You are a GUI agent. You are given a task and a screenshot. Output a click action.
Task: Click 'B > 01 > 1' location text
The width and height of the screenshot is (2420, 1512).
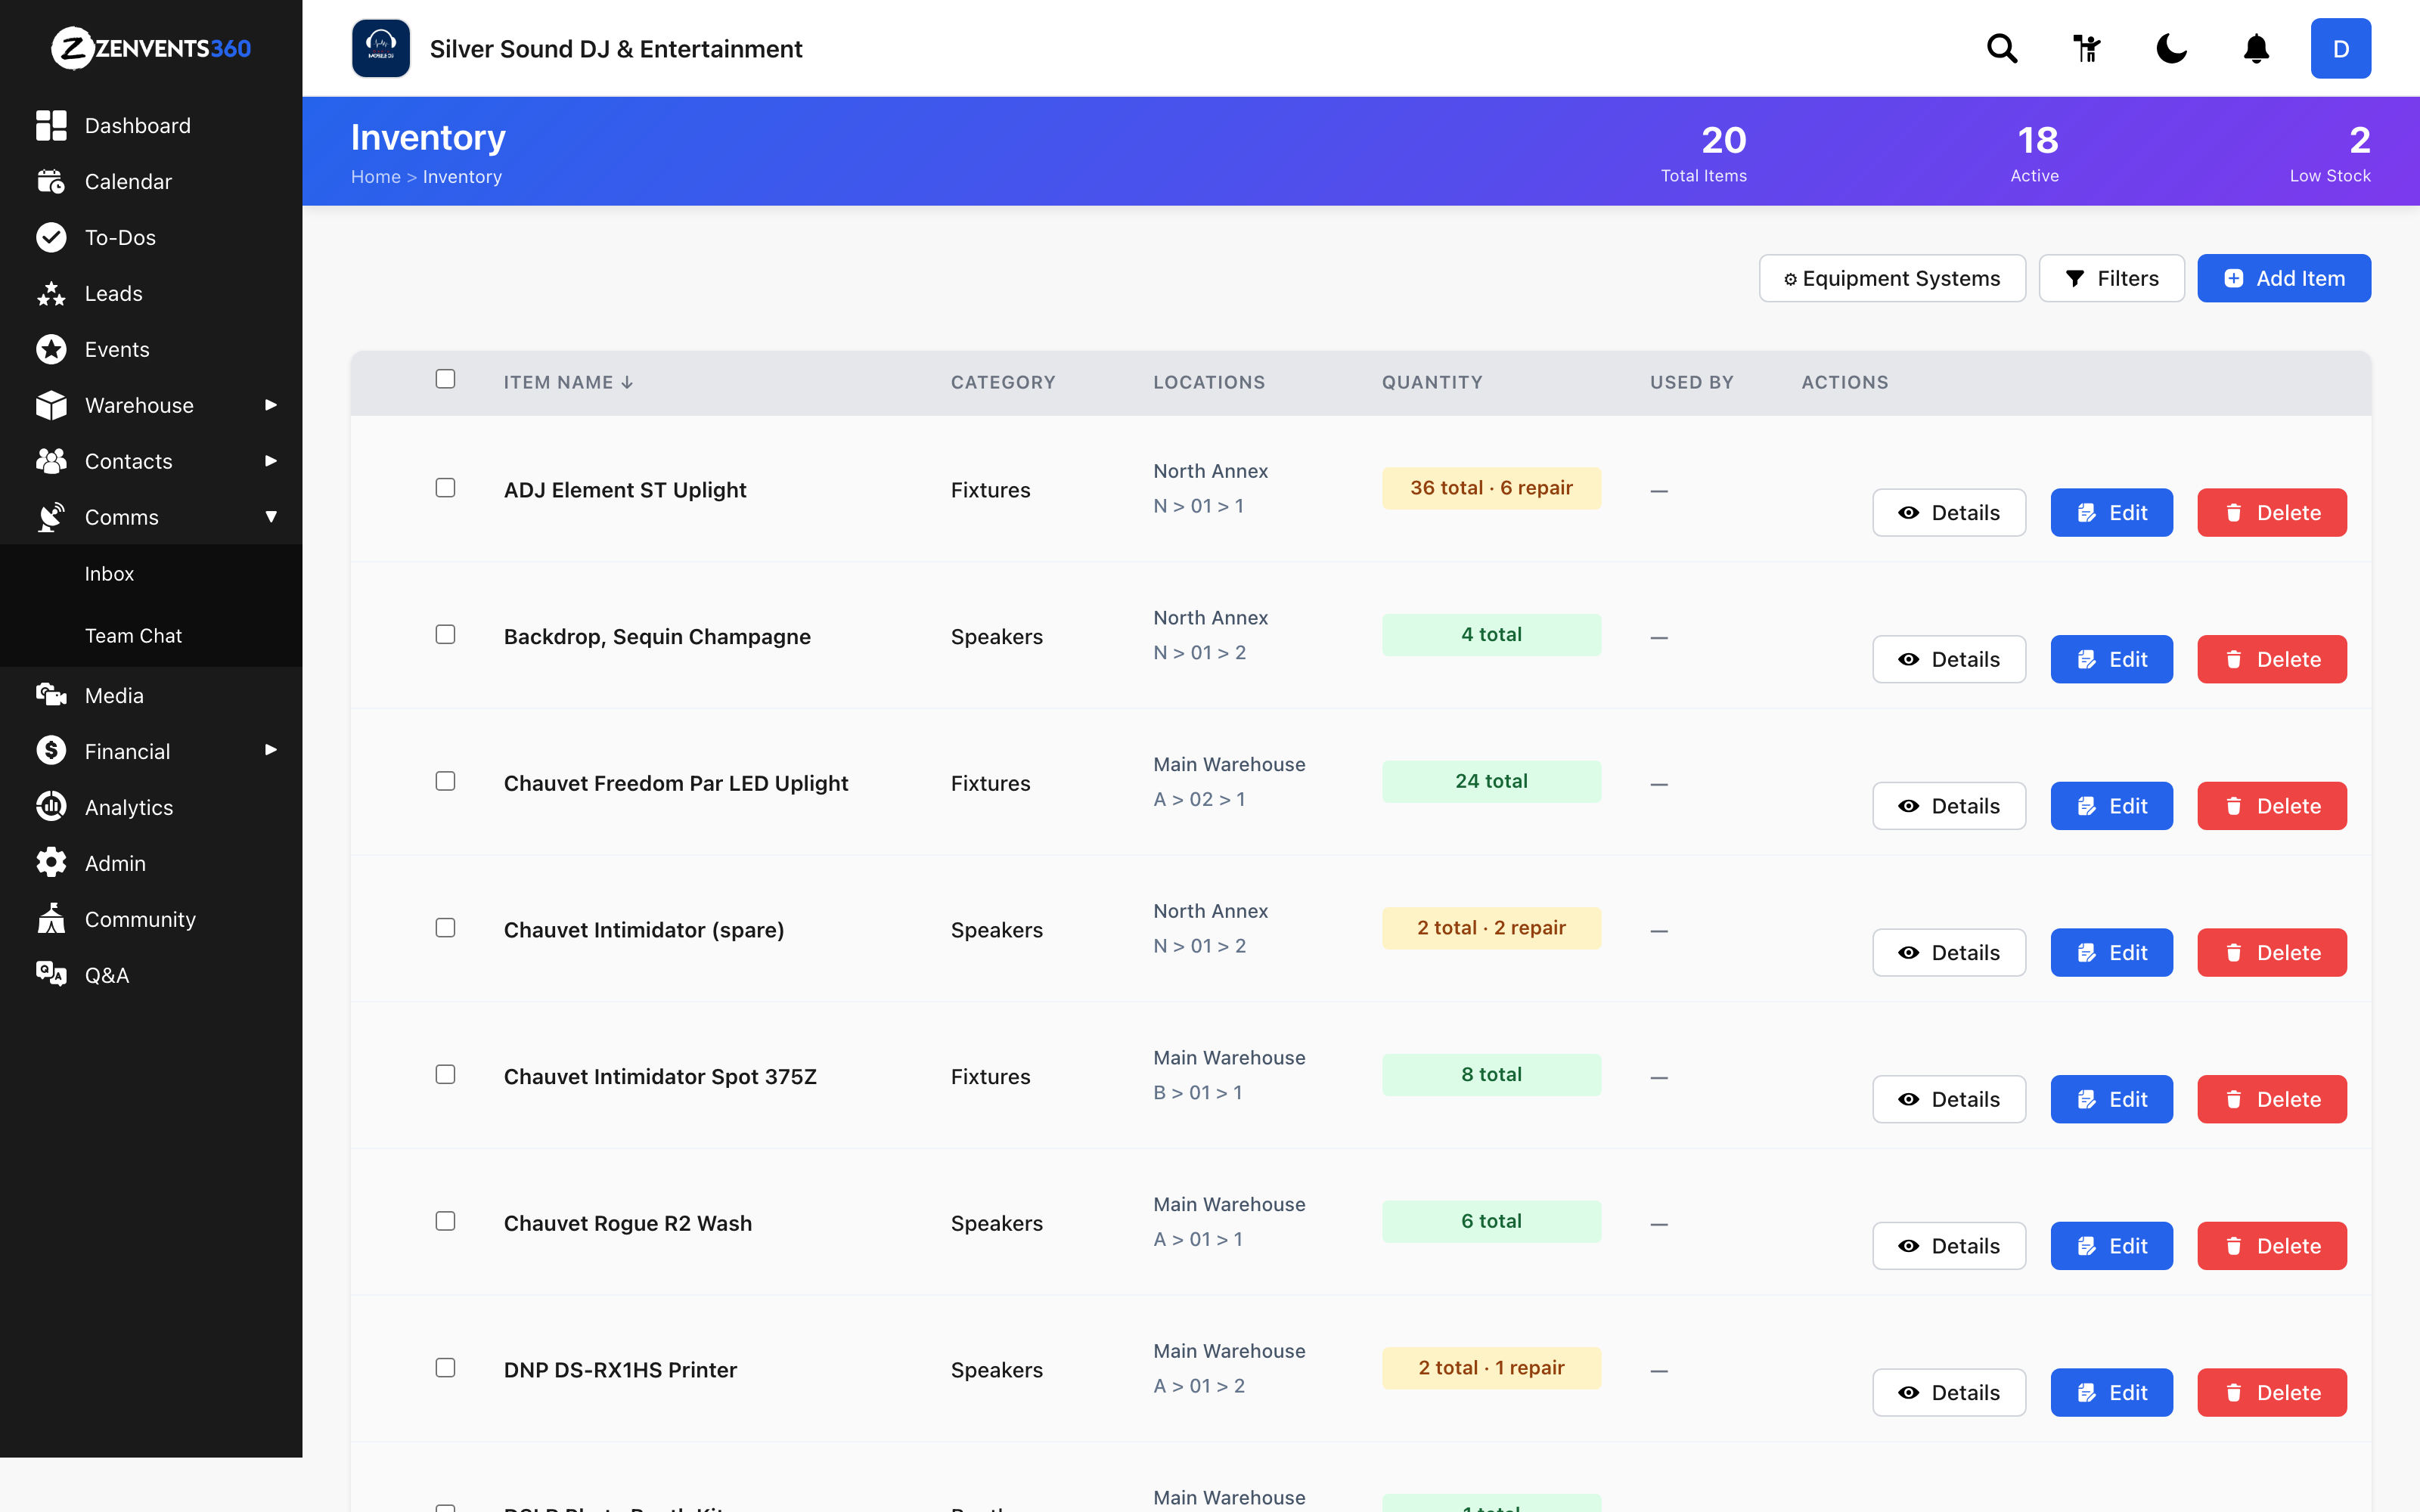(1198, 1093)
